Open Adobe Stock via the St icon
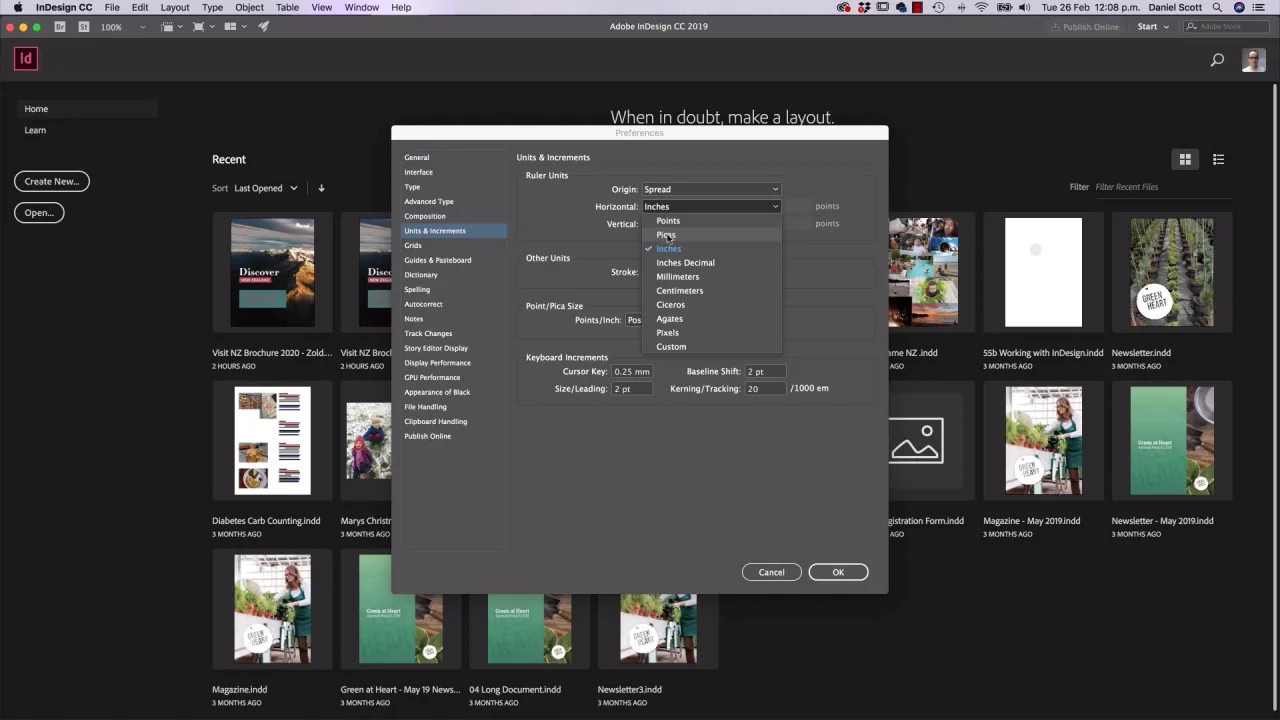 click(83, 27)
